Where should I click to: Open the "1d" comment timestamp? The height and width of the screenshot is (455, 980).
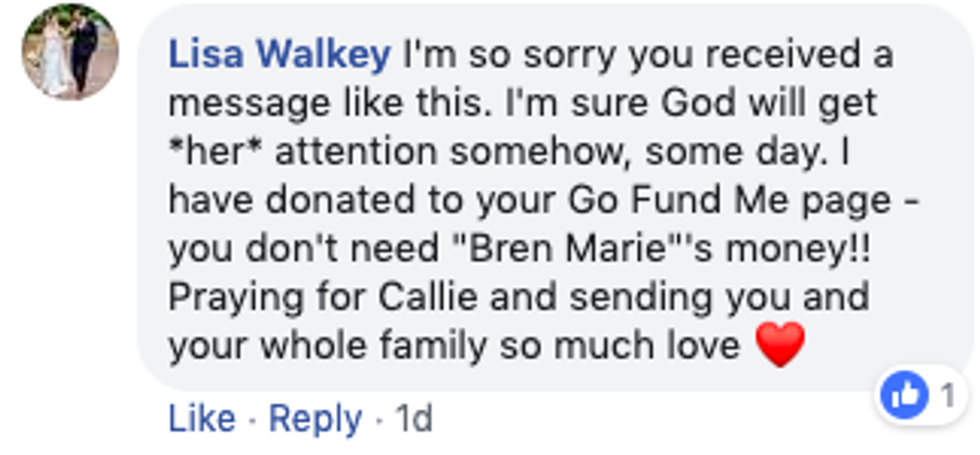(414, 419)
